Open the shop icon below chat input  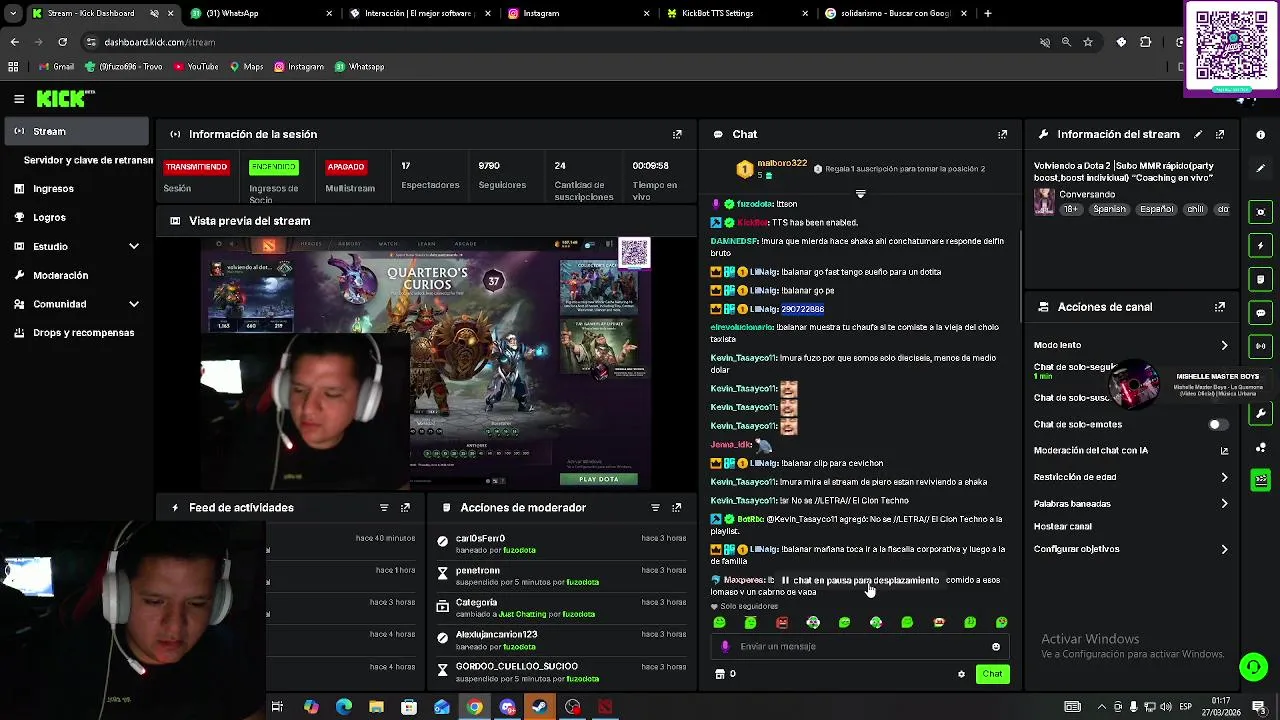click(x=719, y=674)
